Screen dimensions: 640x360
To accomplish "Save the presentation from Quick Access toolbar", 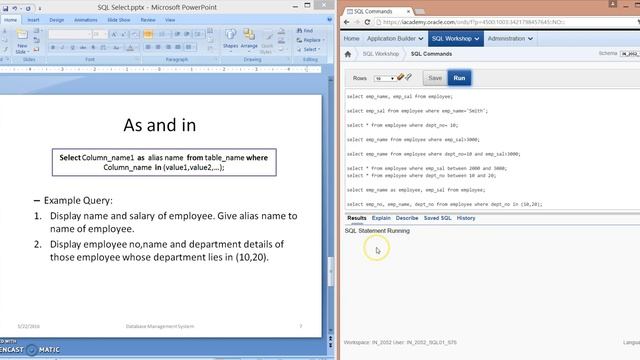I will point(5,8).
